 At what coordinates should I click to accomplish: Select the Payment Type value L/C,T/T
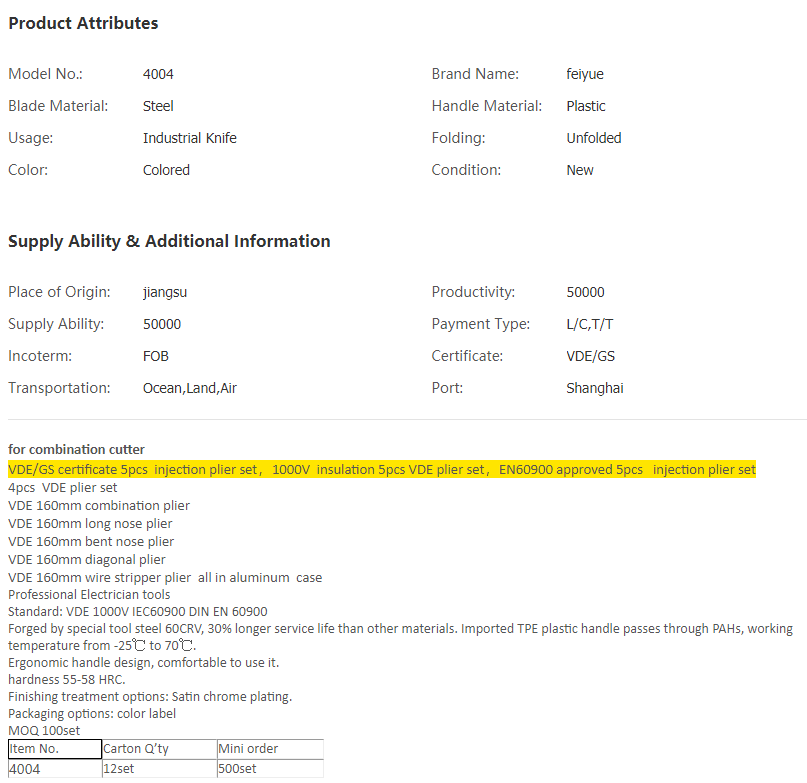click(591, 324)
